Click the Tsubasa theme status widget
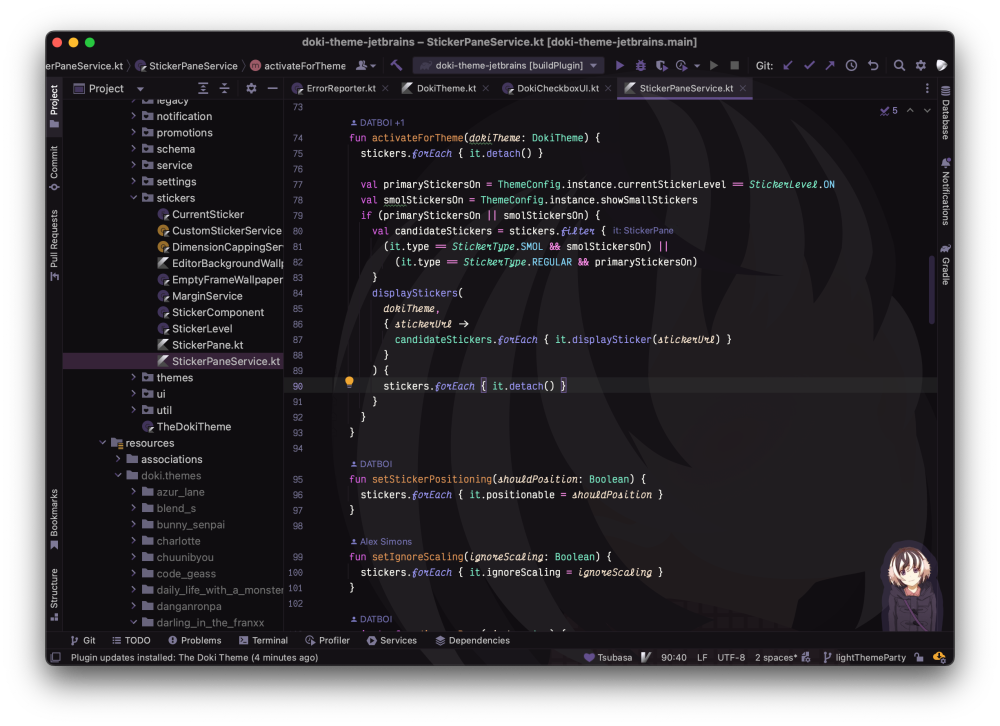1000x726 pixels. [608, 657]
